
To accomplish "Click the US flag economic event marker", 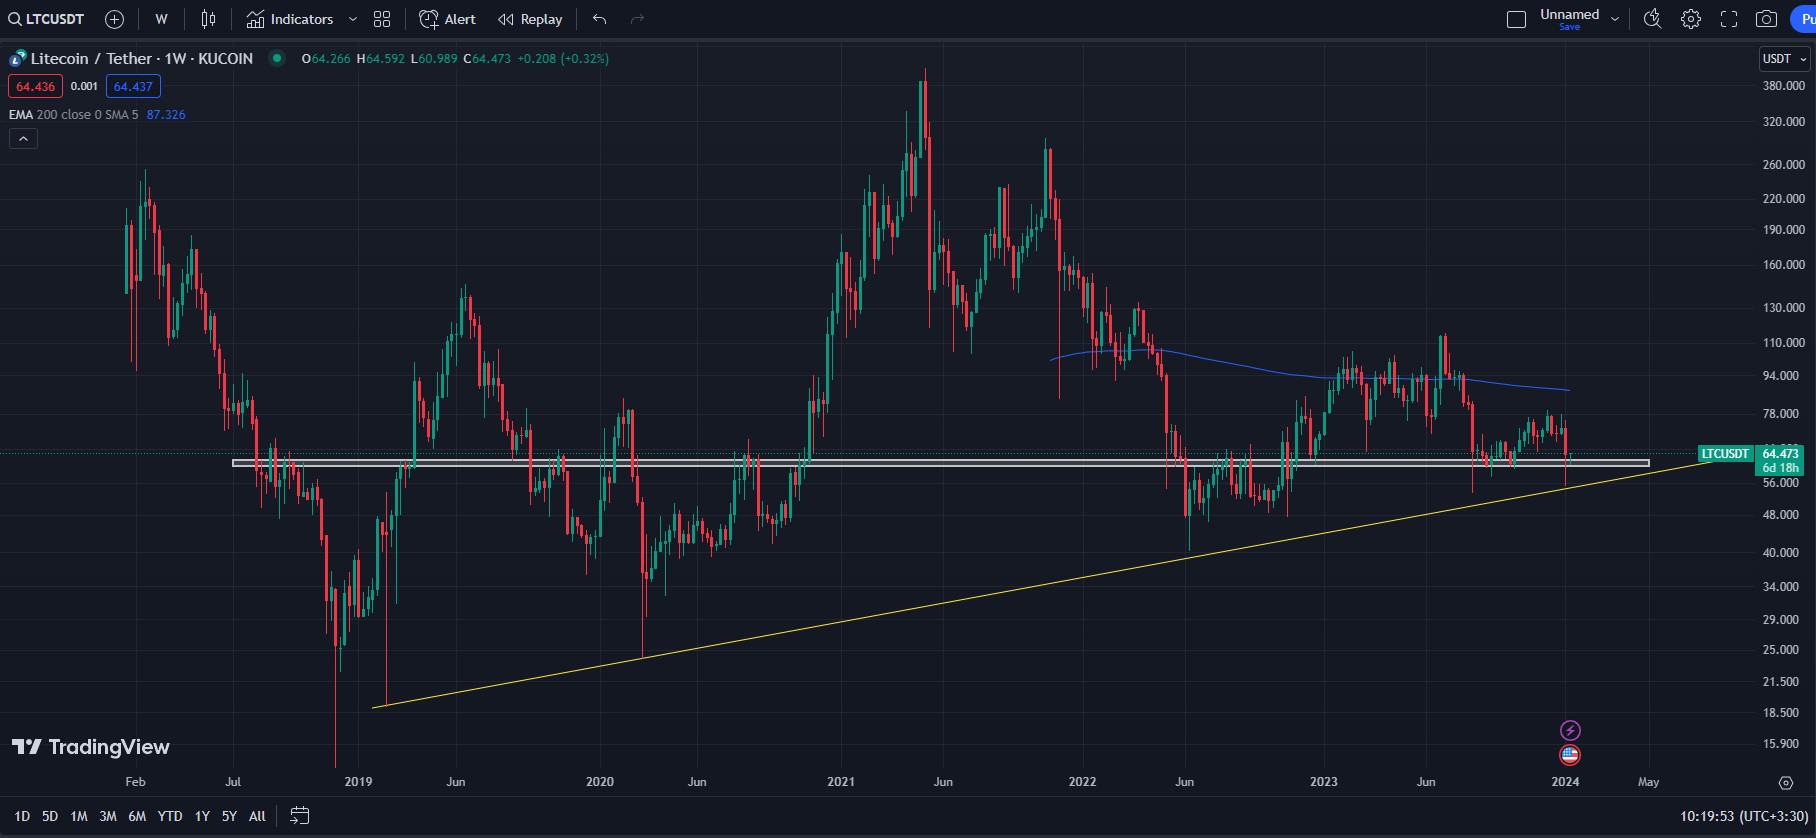I will click(1570, 755).
